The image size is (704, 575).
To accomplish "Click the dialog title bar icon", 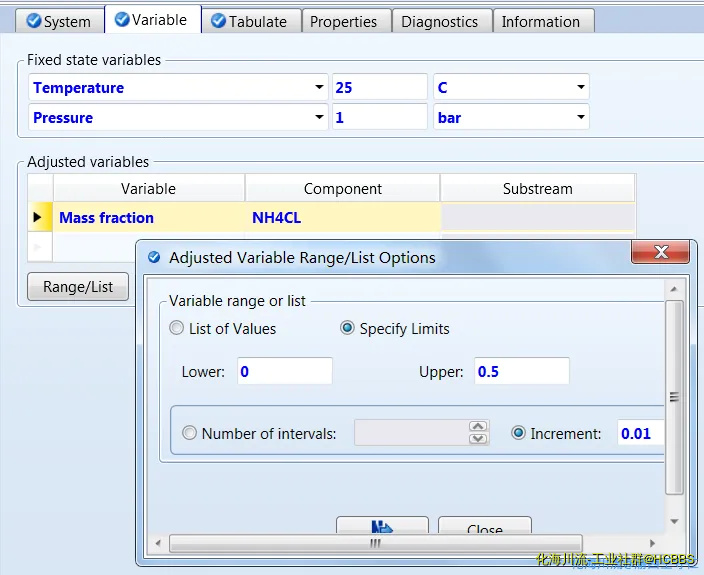I will pos(154,257).
